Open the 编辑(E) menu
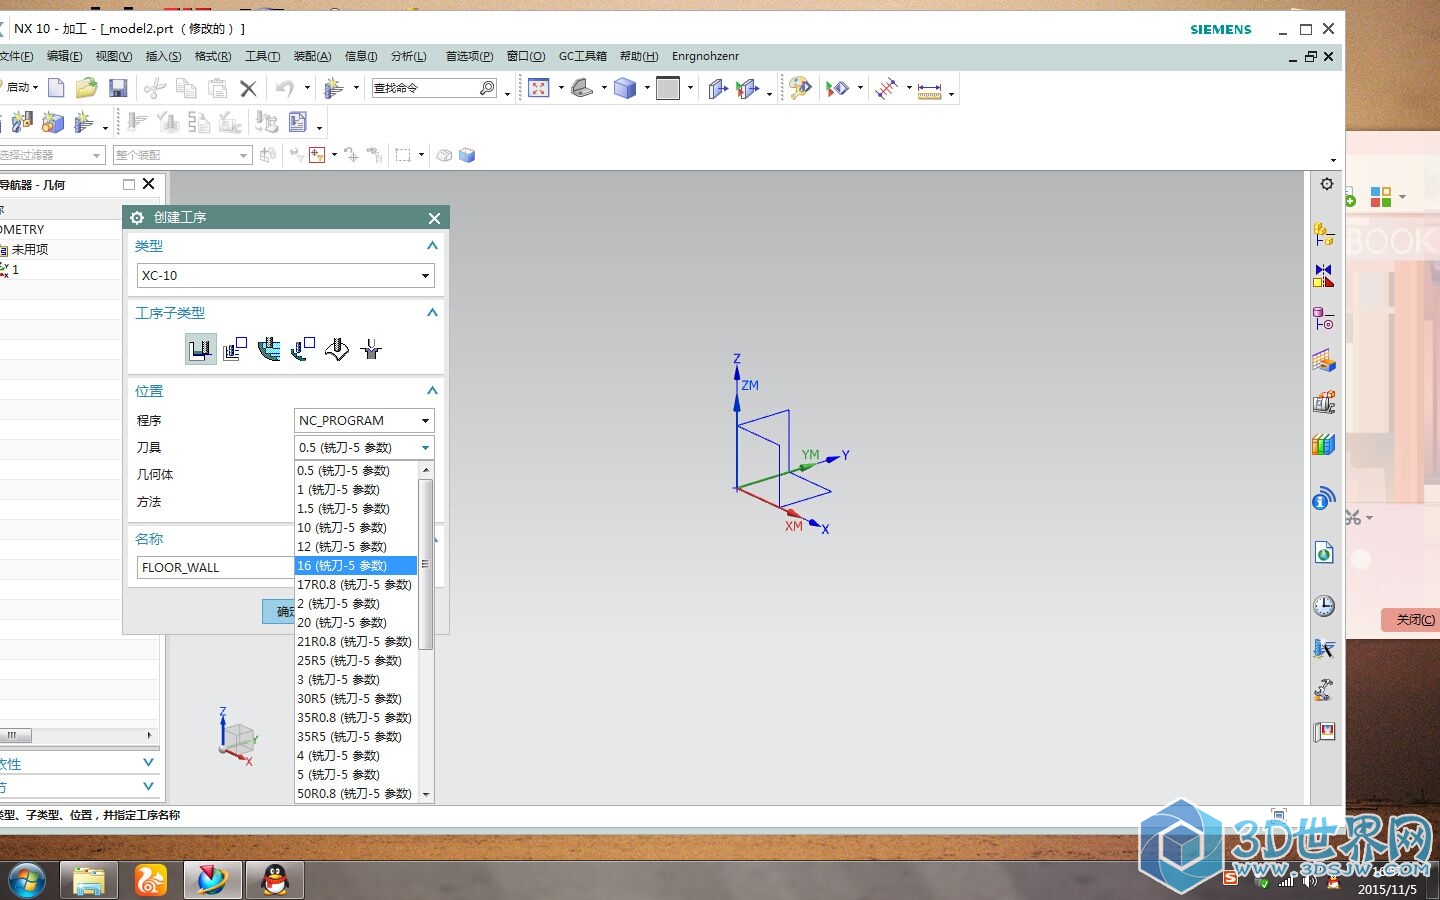The height and width of the screenshot is (900, 1440). point(64,56)
